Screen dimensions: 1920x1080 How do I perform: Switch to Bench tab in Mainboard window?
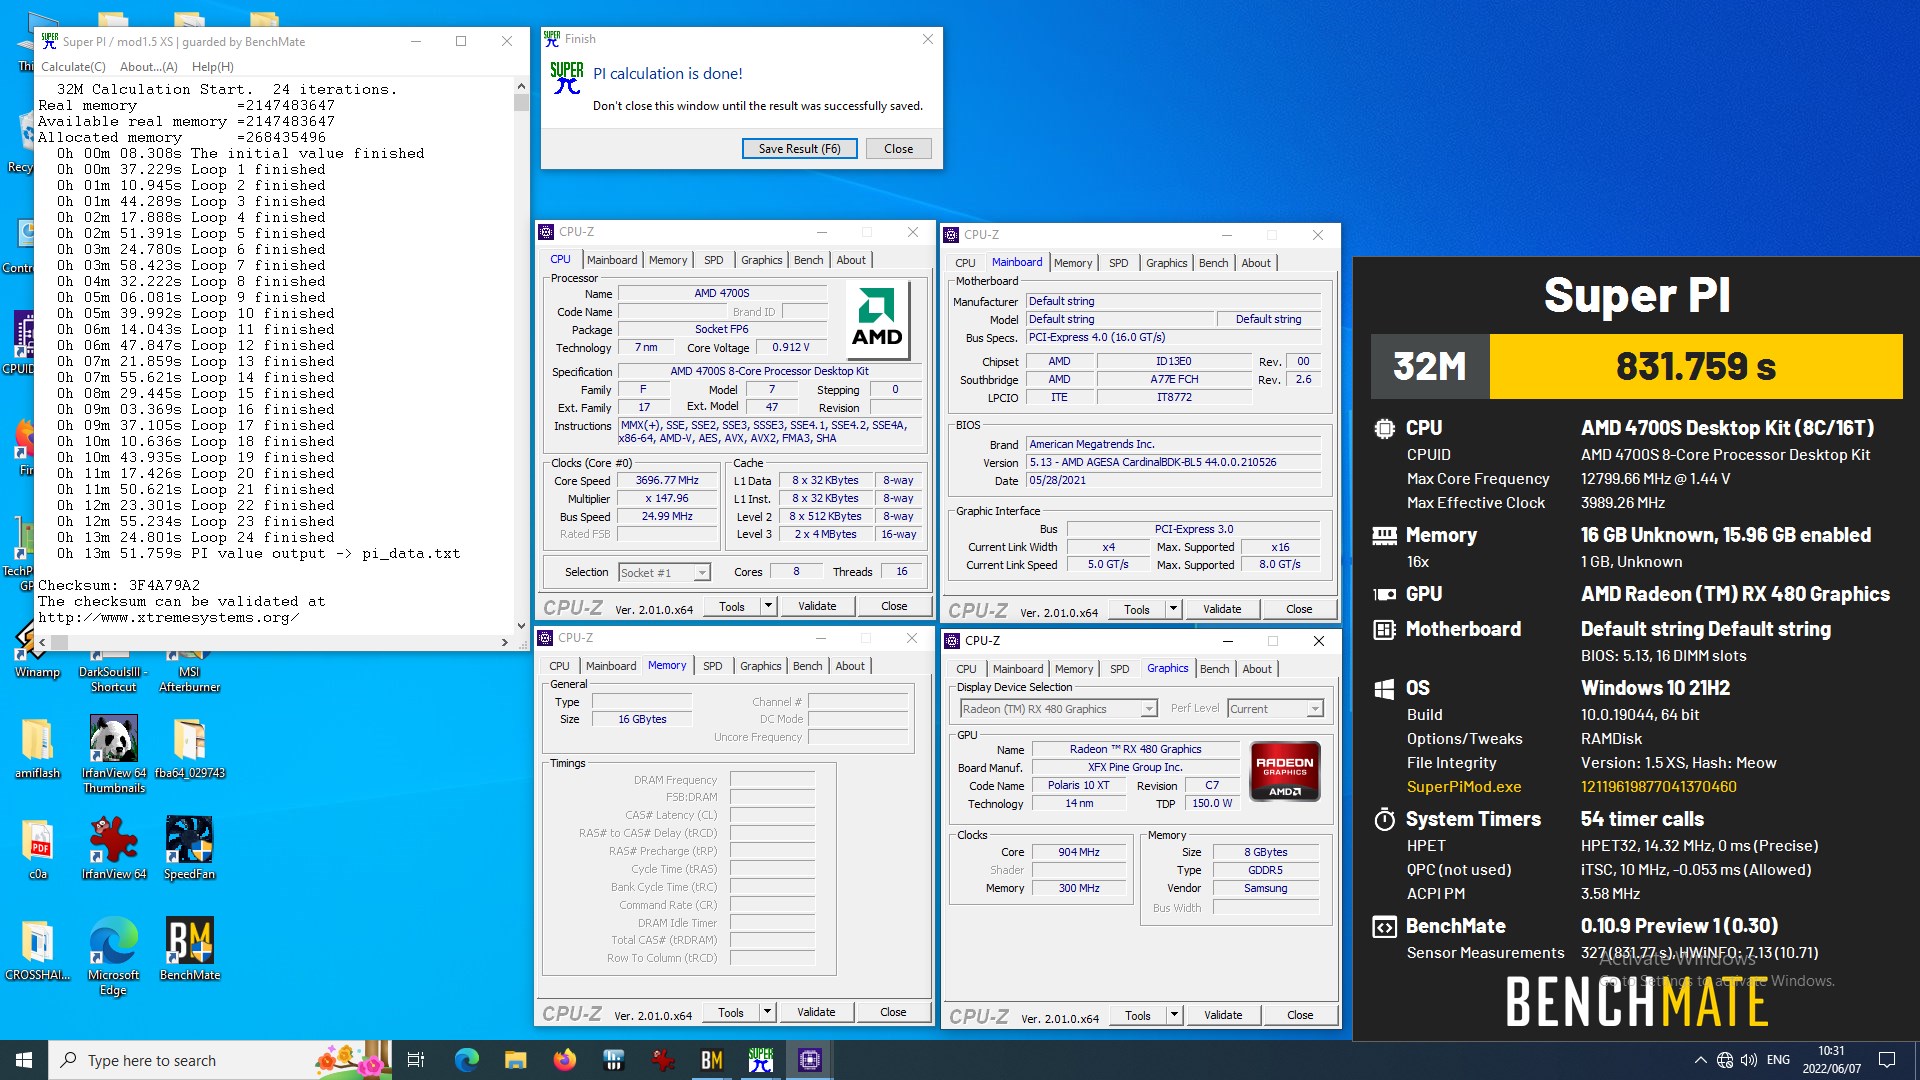point(1213,263)
